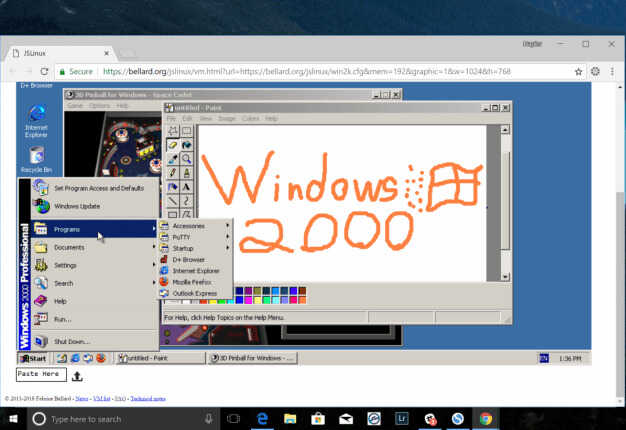The height and width of the screenshot is (430, 626).
Task: Launch Firefox from quick launch bar
Action: pyautogui.click(x=101, y=358)
